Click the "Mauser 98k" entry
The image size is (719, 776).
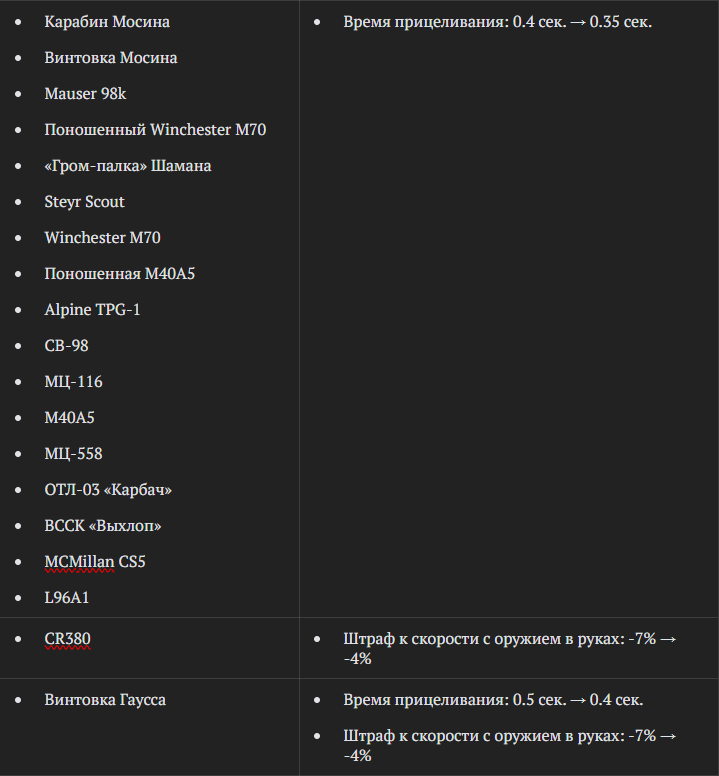click(85, 94)
